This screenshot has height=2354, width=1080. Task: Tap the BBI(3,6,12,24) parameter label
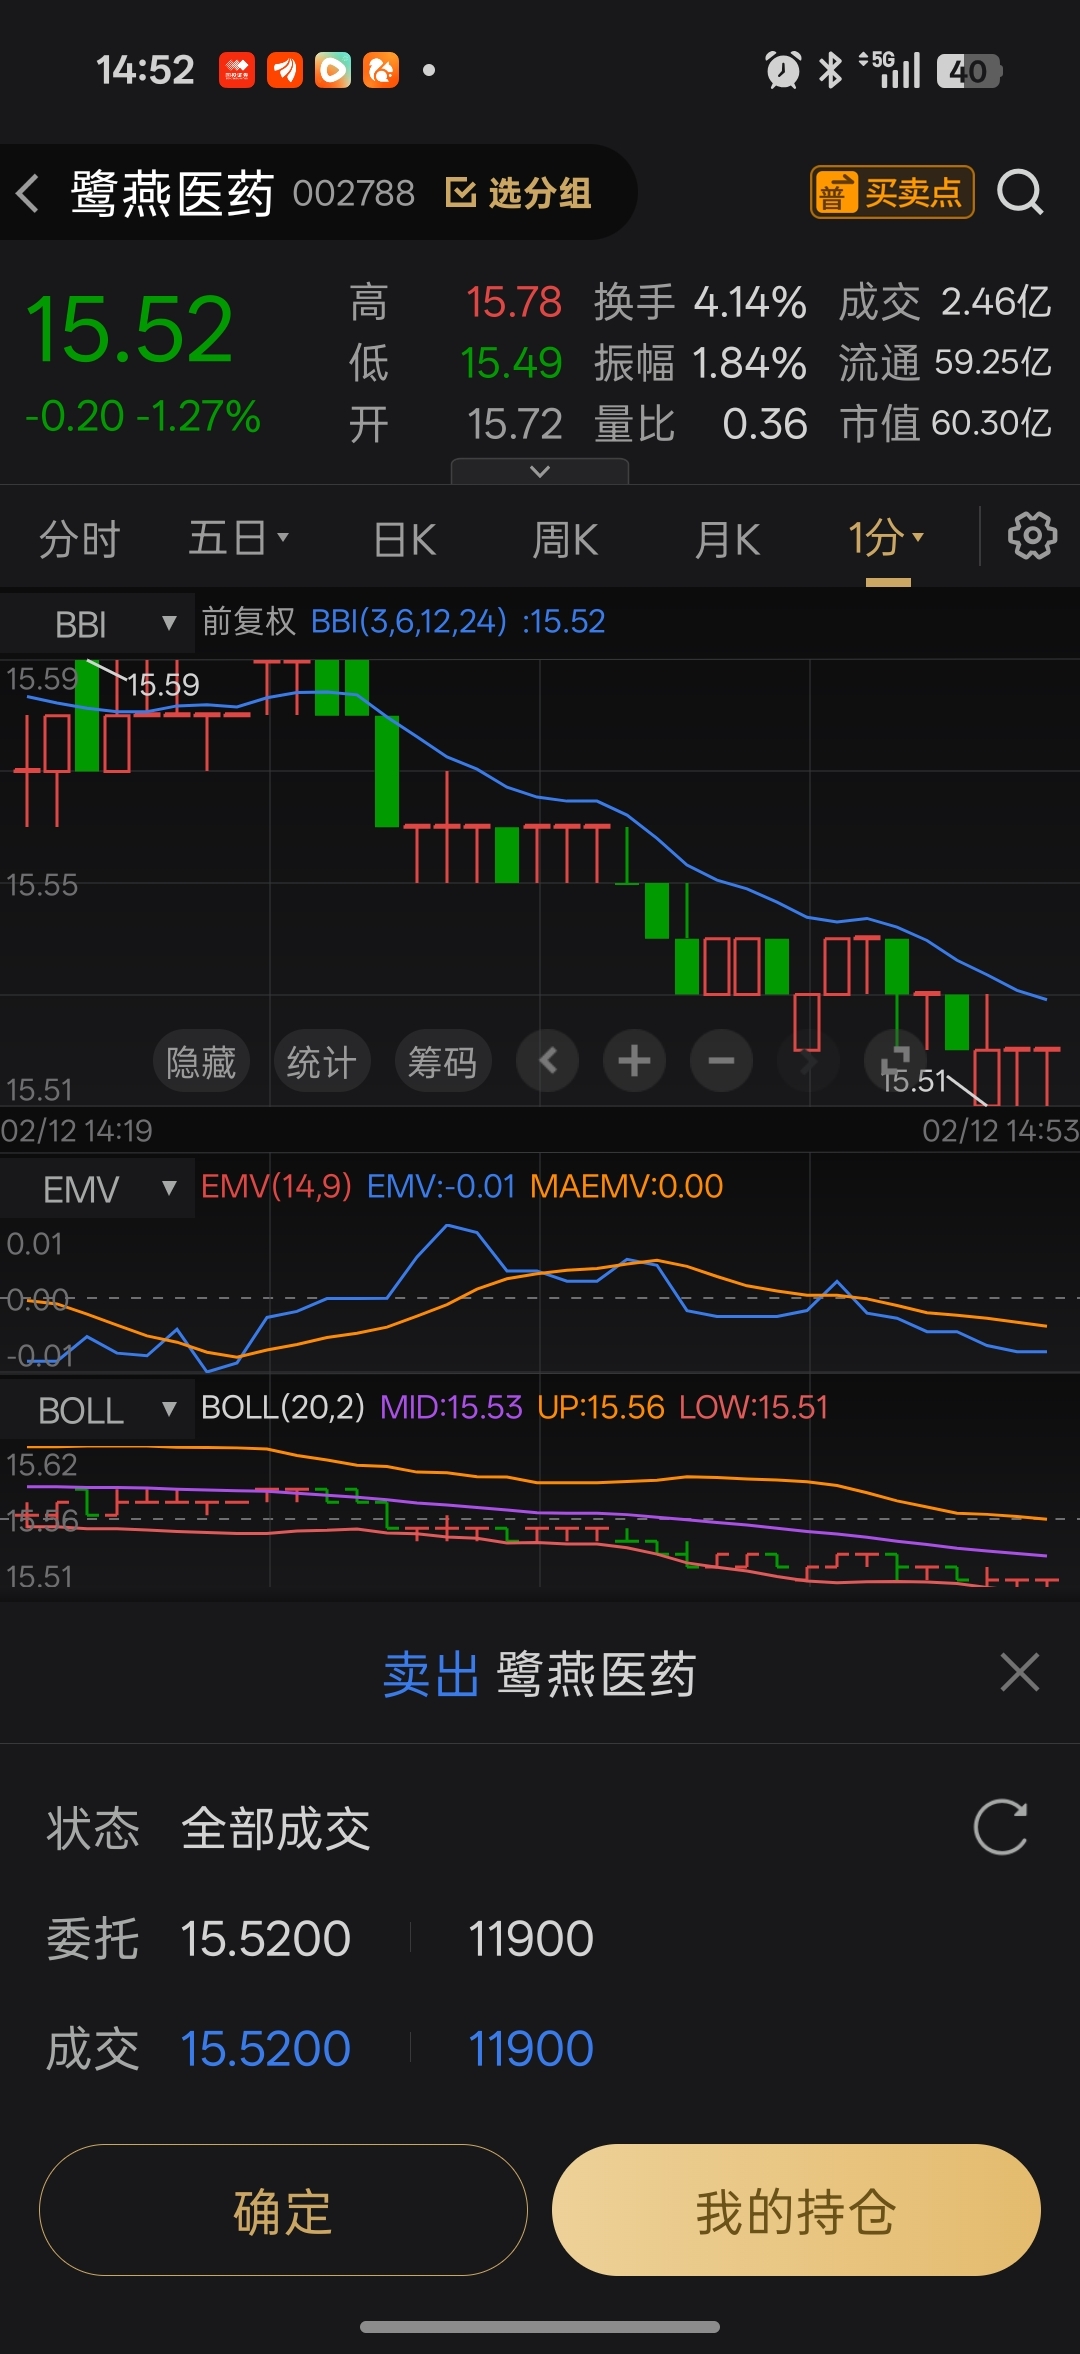point(408,622)
